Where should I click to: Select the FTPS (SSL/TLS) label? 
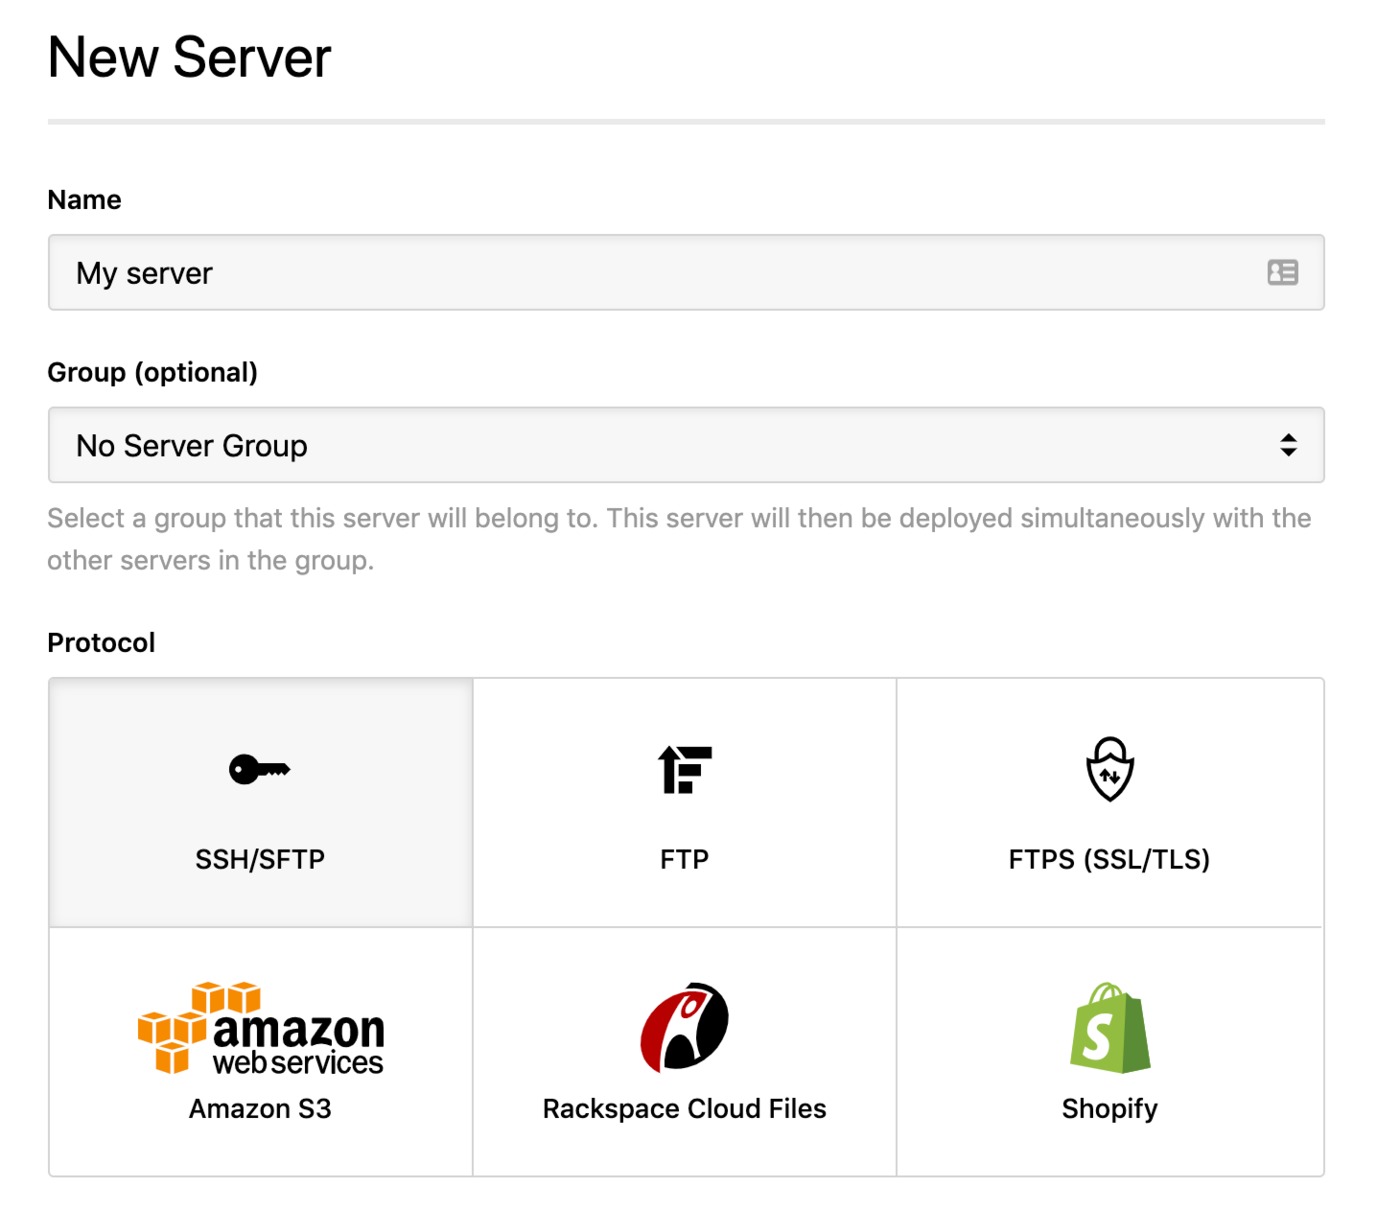(x=1109, y=859)
